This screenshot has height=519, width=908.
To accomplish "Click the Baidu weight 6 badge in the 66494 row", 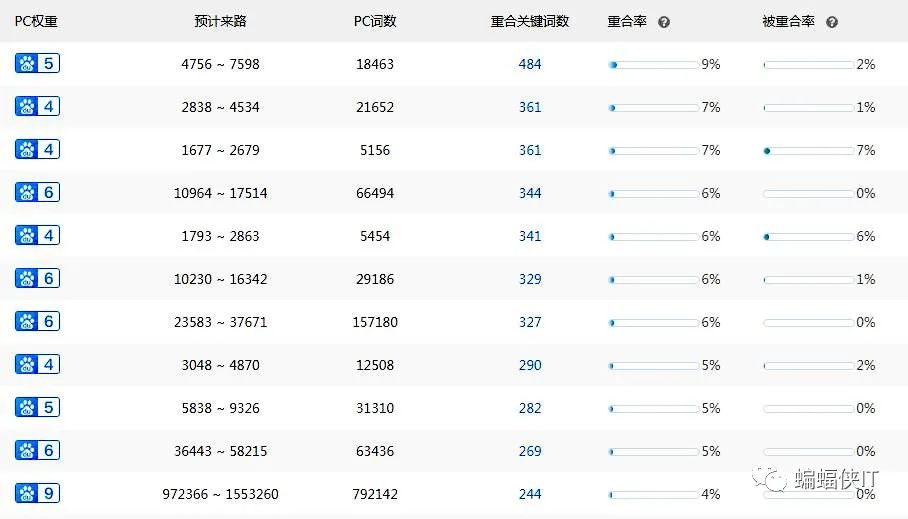I will click(x=37, y=192).
